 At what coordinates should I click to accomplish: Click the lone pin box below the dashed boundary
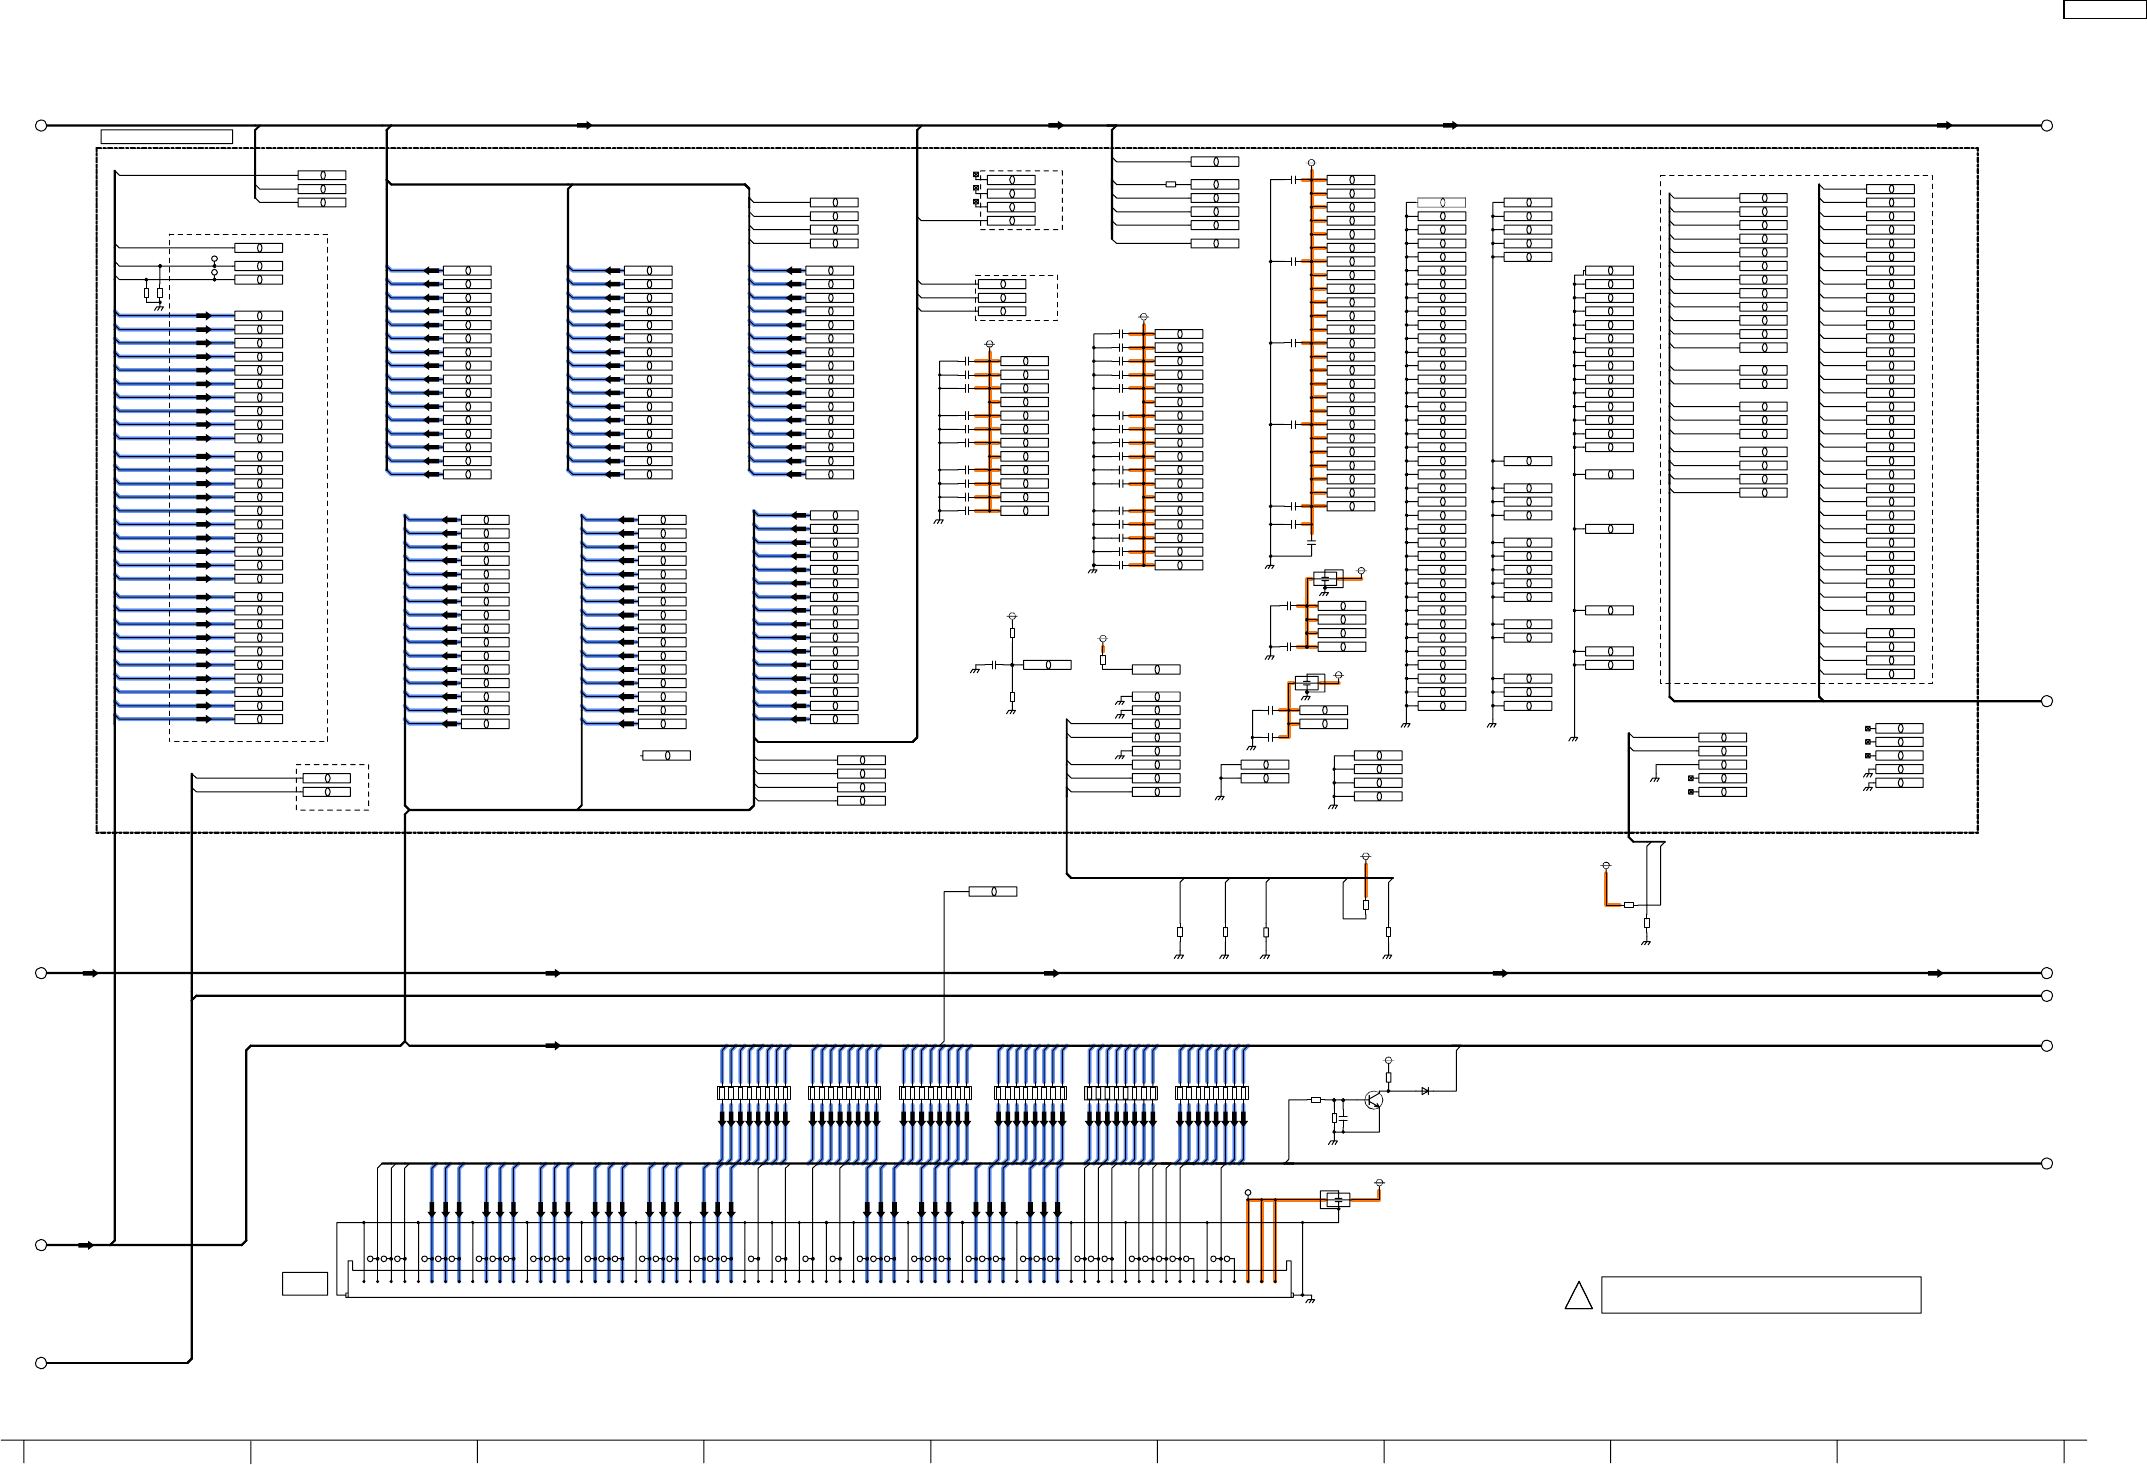click(992, 891)
